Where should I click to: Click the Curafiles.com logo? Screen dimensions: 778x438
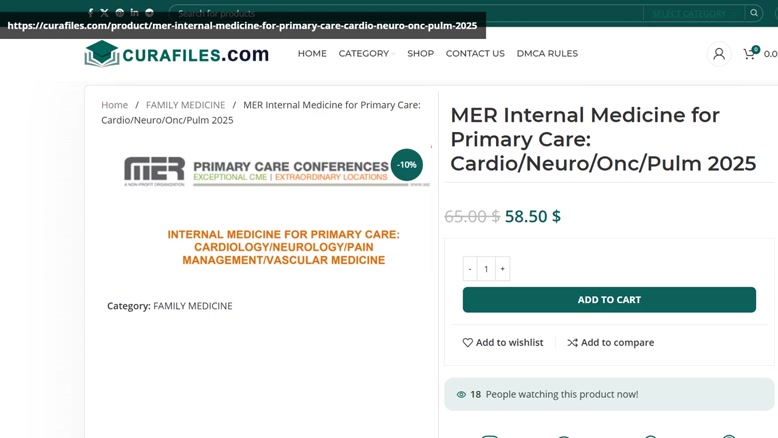177,54
